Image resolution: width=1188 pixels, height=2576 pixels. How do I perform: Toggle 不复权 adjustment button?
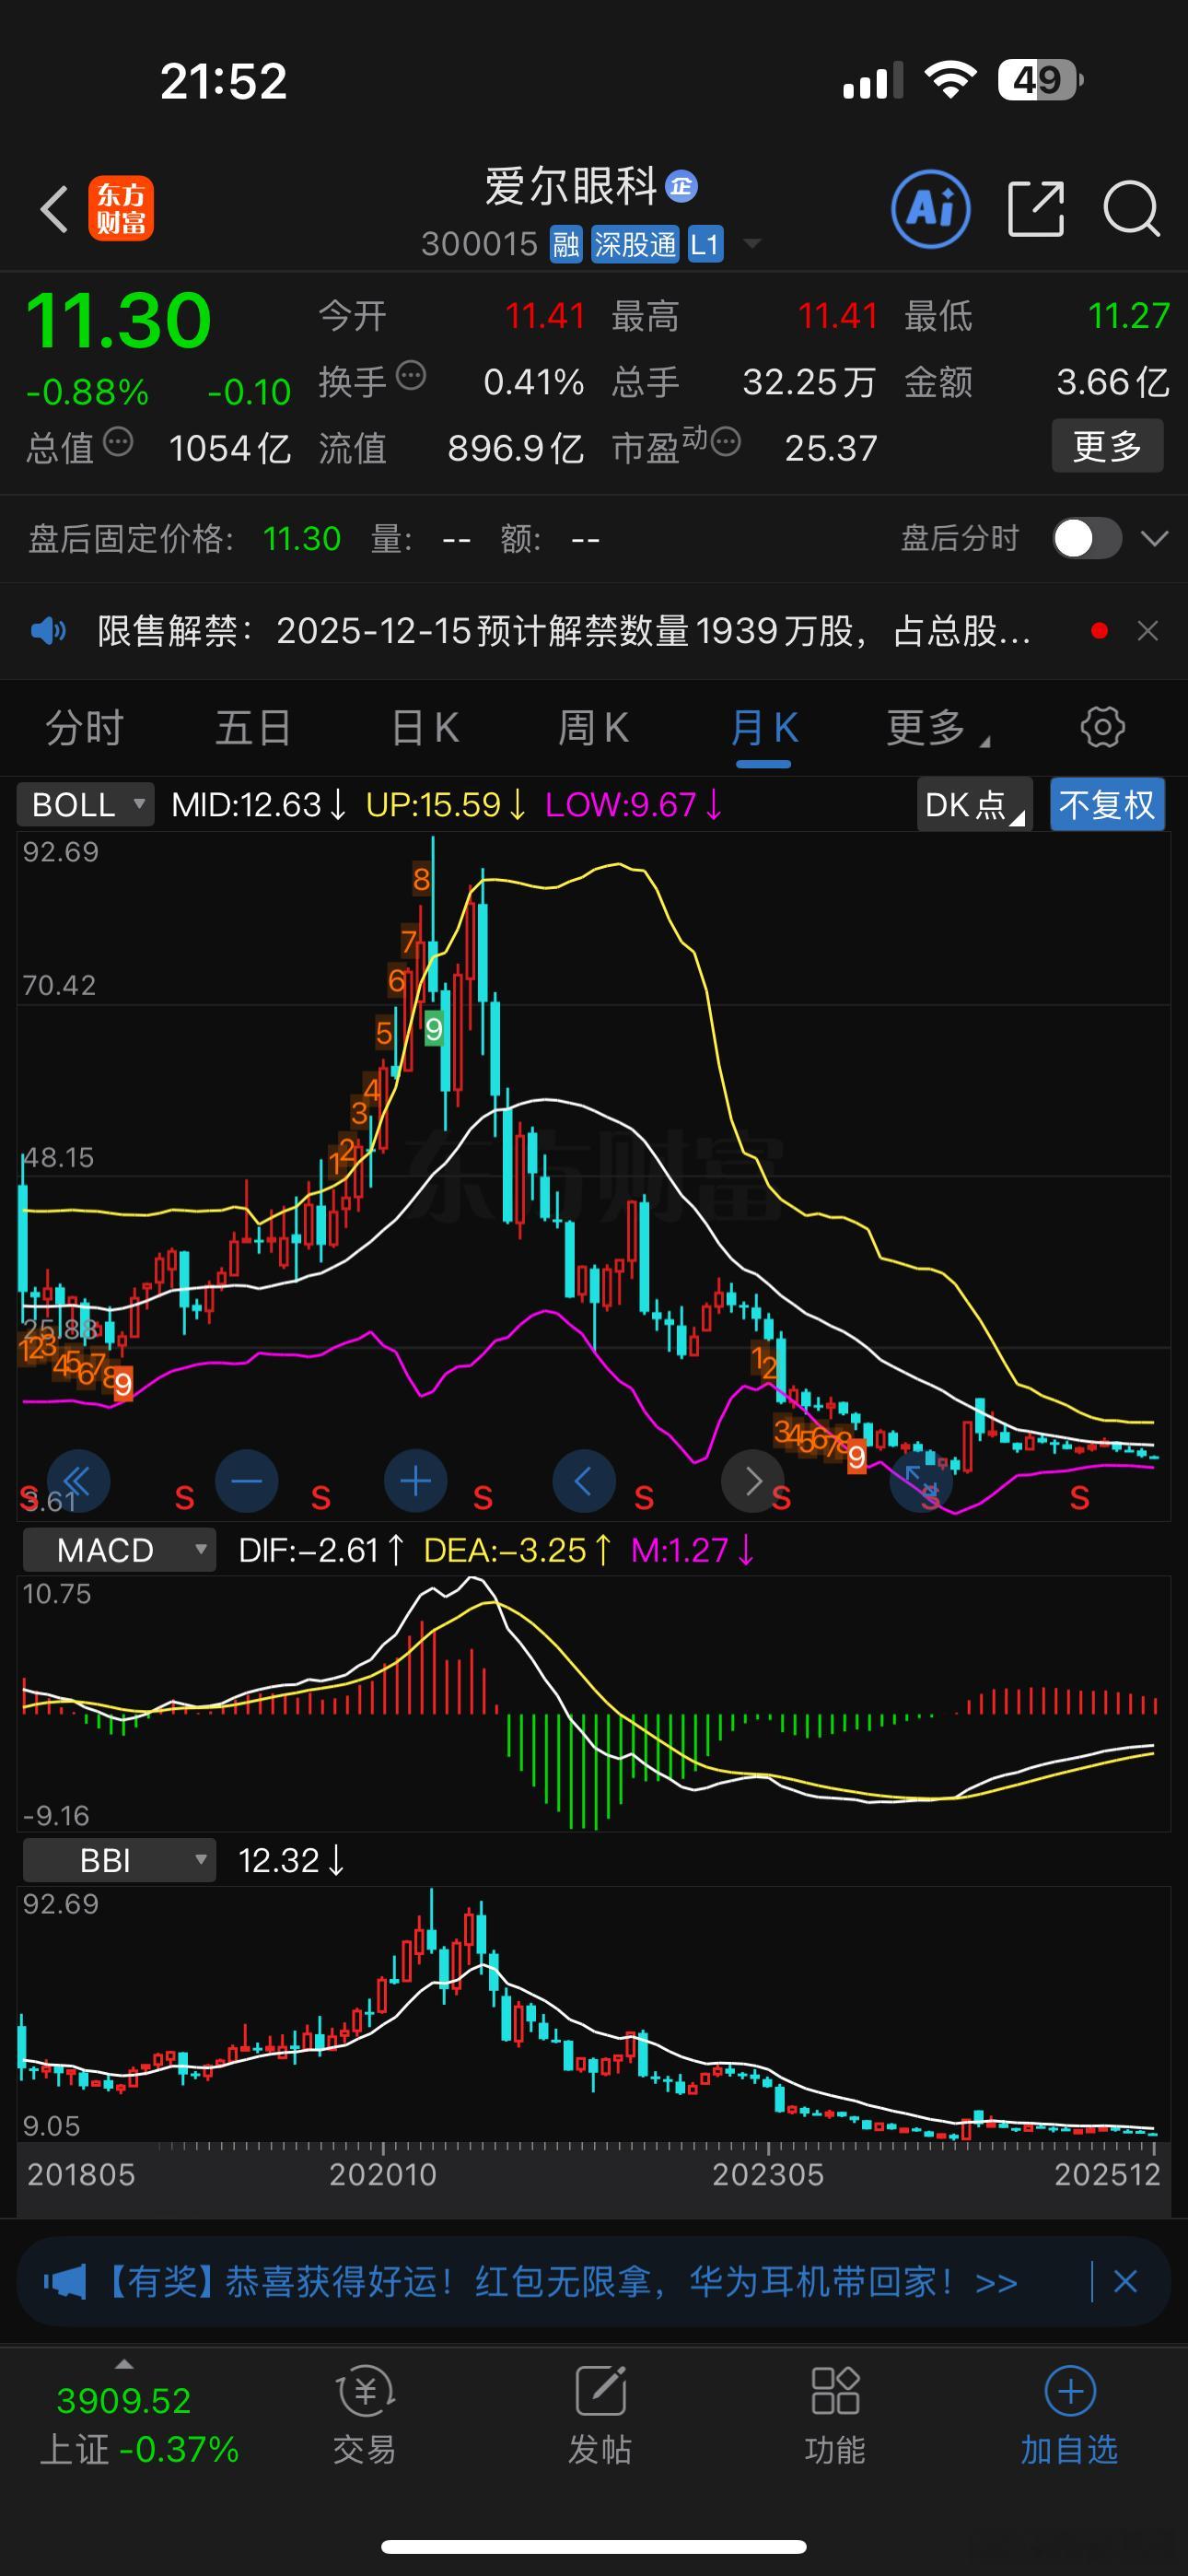pos(1107,804)
